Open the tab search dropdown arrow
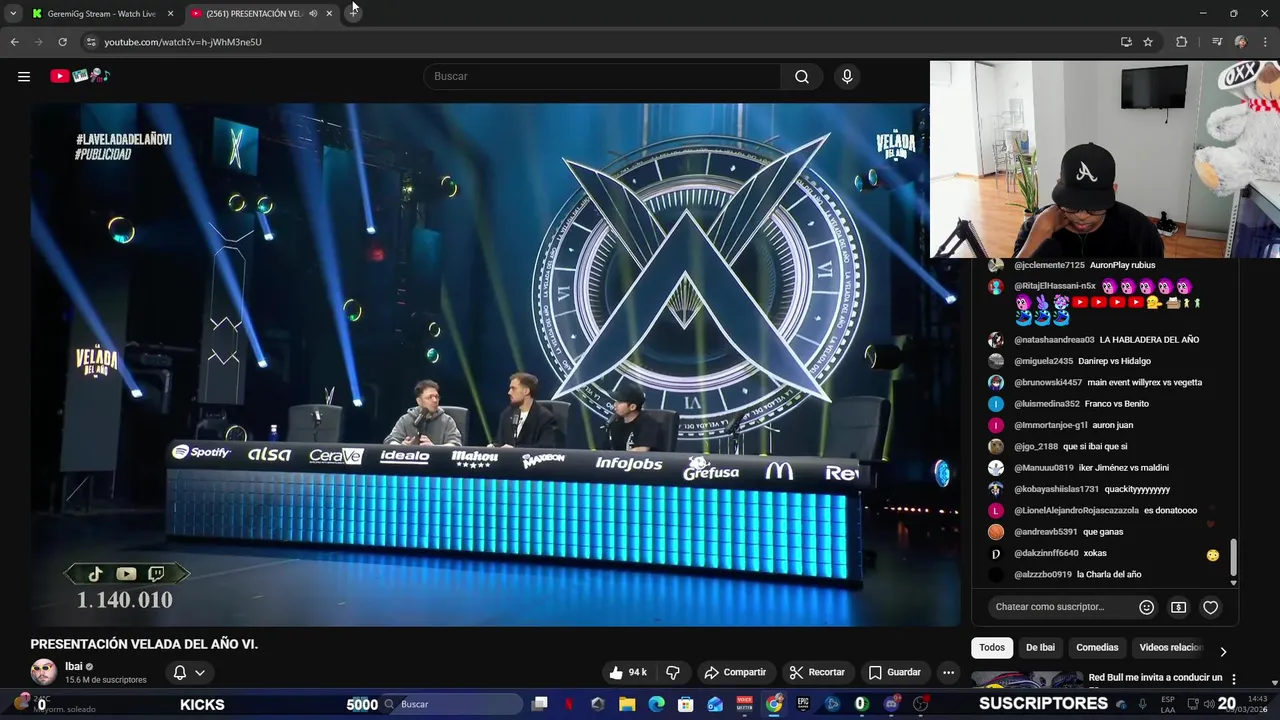Screen dimensions: 1280x720 [x=13, y=13]
